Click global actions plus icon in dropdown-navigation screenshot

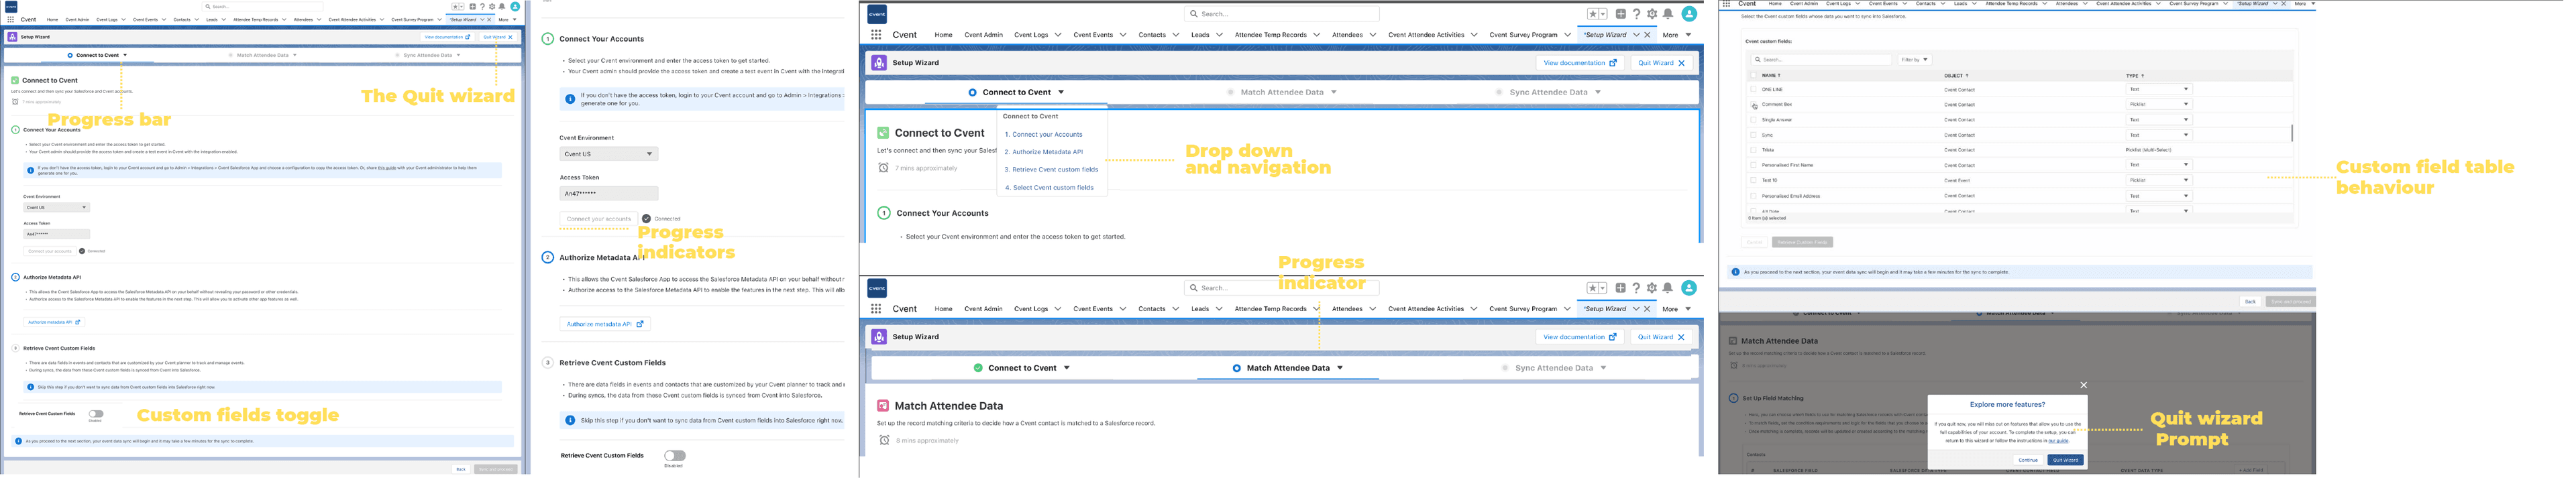tap(1621, 14)
